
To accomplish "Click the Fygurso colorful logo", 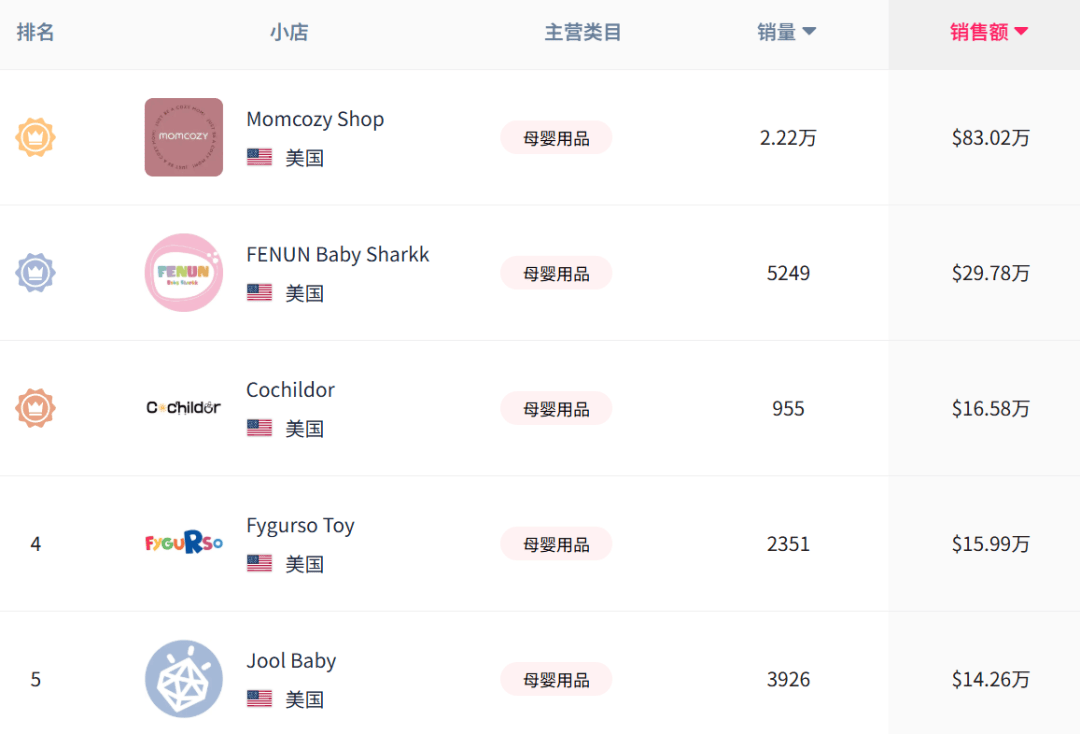I will pos(184,543).
